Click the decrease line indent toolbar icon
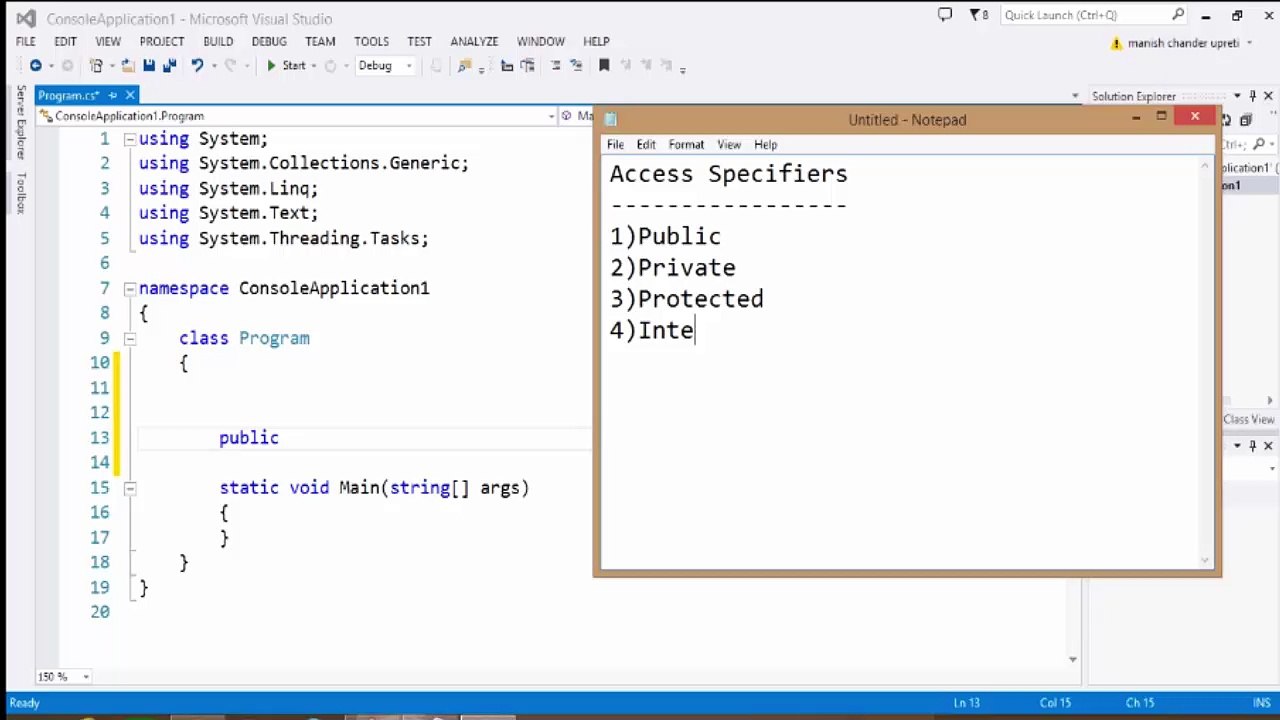 (507, 66)
